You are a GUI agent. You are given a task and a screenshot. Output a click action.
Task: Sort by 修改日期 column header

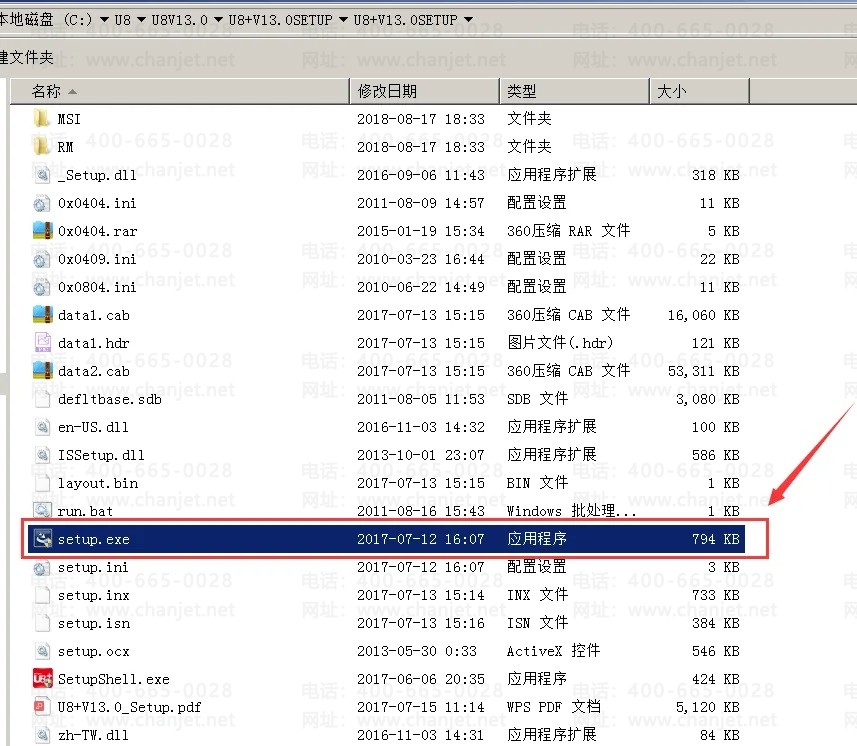[424, 91]
